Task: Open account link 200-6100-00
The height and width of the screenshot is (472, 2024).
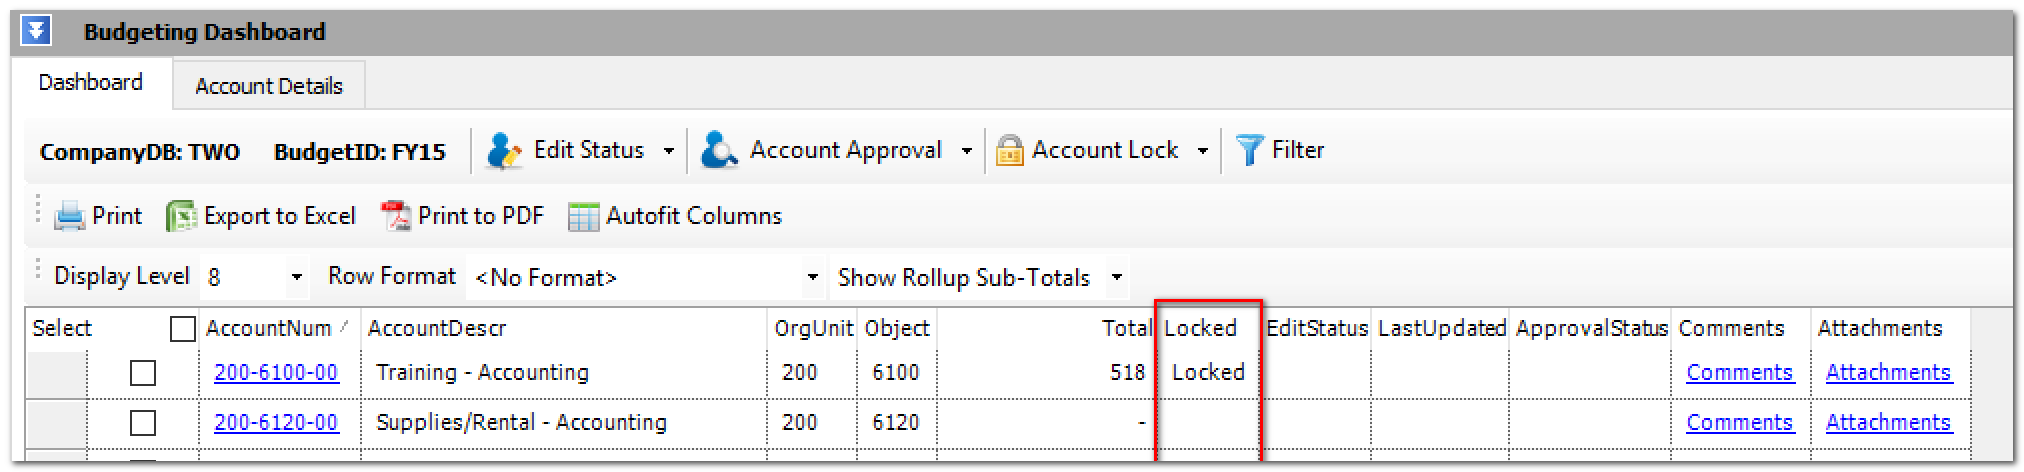Action: click(x=276, y=373)
